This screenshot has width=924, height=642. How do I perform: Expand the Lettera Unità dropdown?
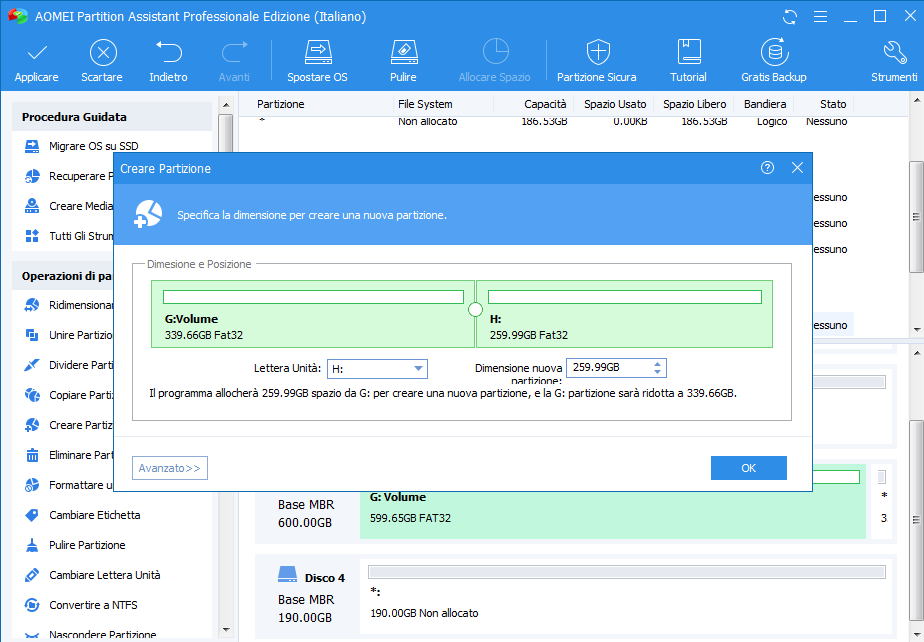click(x=417, y=369)
